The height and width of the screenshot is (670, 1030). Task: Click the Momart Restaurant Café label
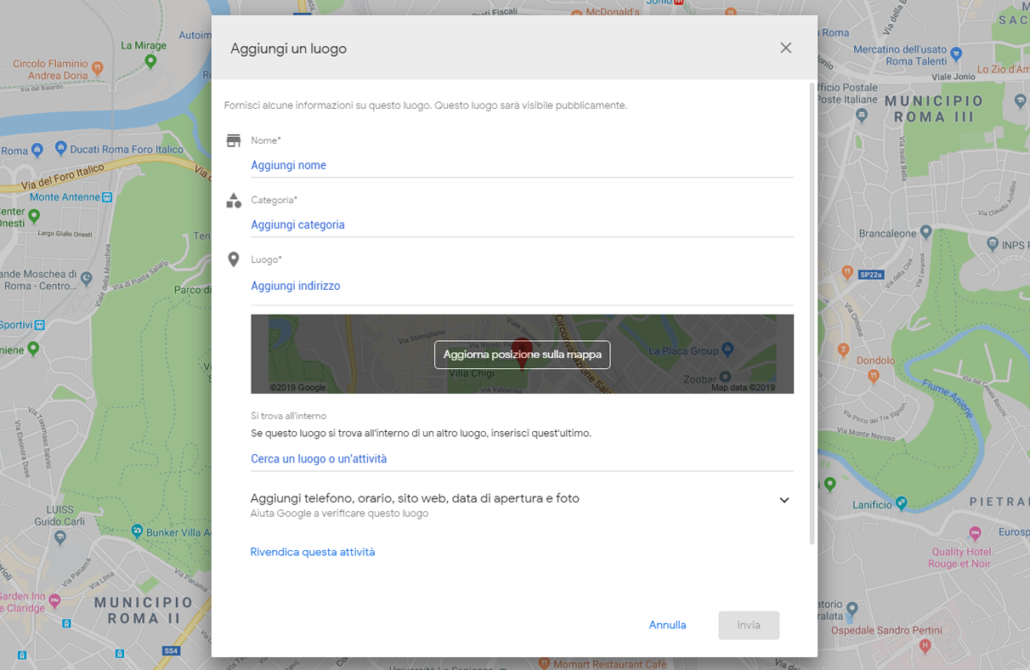(610, 664)
